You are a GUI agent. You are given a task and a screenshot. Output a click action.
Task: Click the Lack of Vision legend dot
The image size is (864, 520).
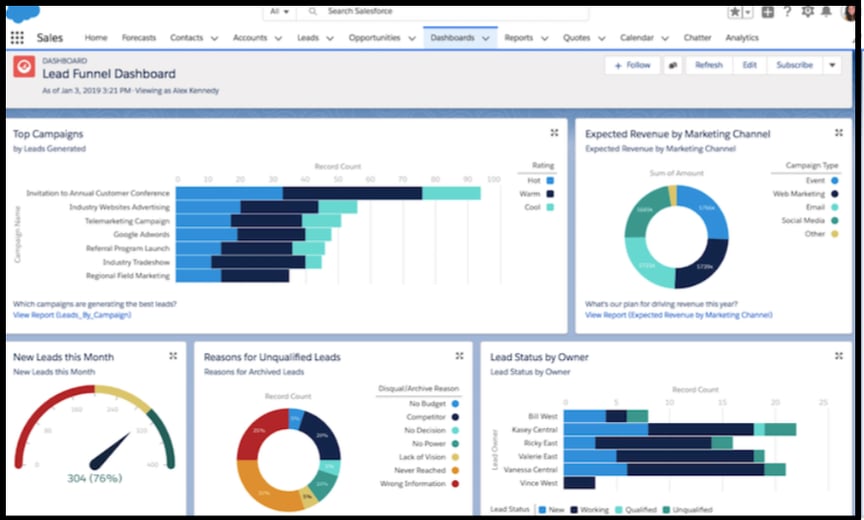[455, 457]
